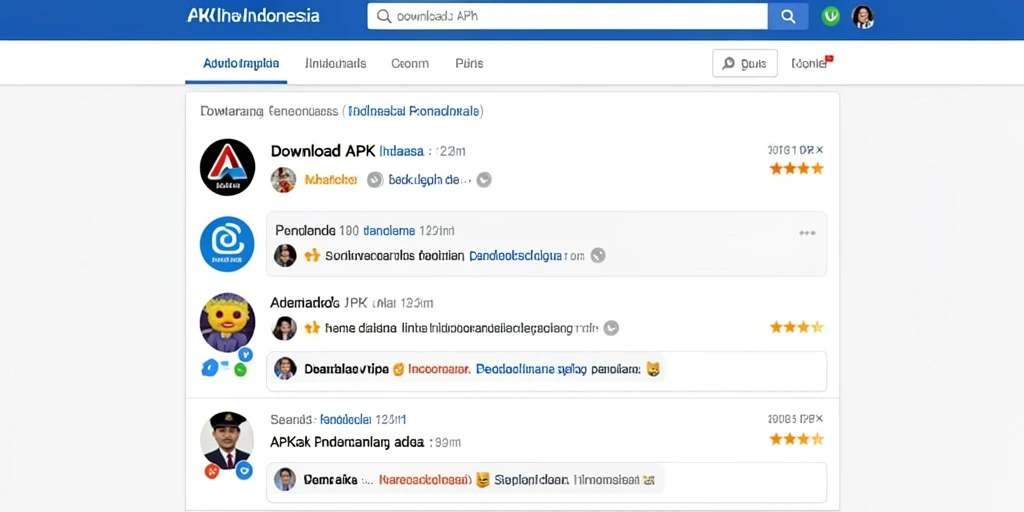
Task: Click the AK Indonesia site logo
Action: [x=253, y=16]
